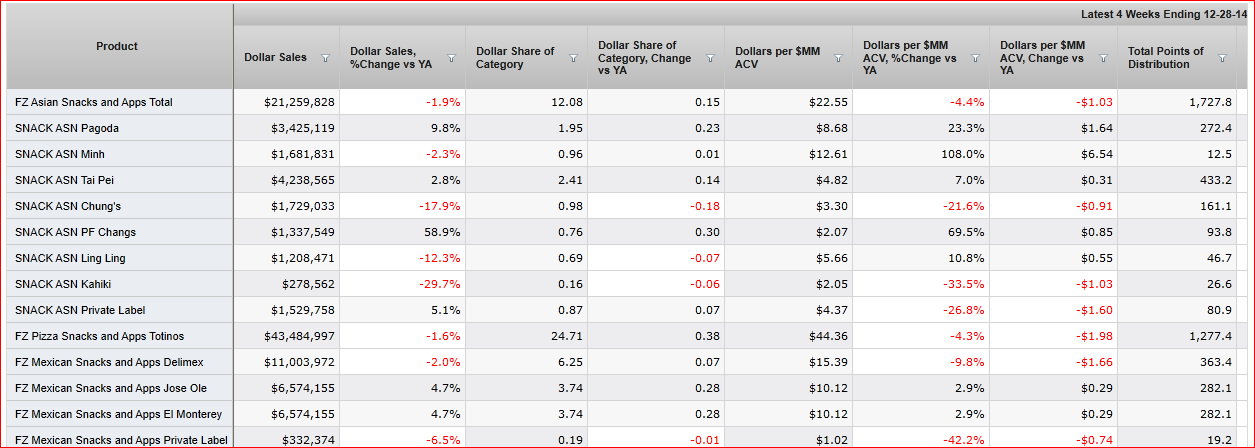The height and width of the screenshot is (448, 1255).
Task: Click the Latest 4 Weeks Ending 12-28-14 header
Action: coord(1158,15)
